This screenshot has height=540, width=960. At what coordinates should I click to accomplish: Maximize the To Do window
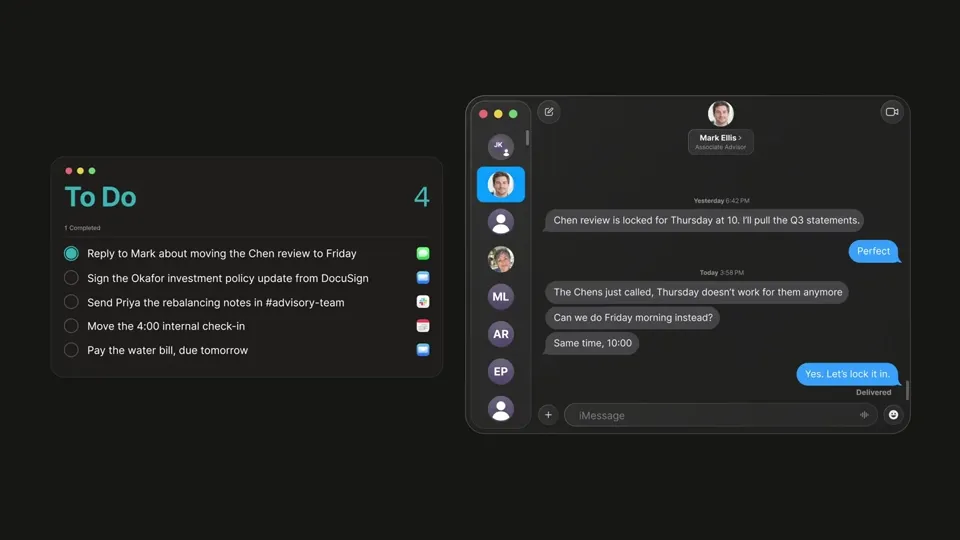pos(92,171)
